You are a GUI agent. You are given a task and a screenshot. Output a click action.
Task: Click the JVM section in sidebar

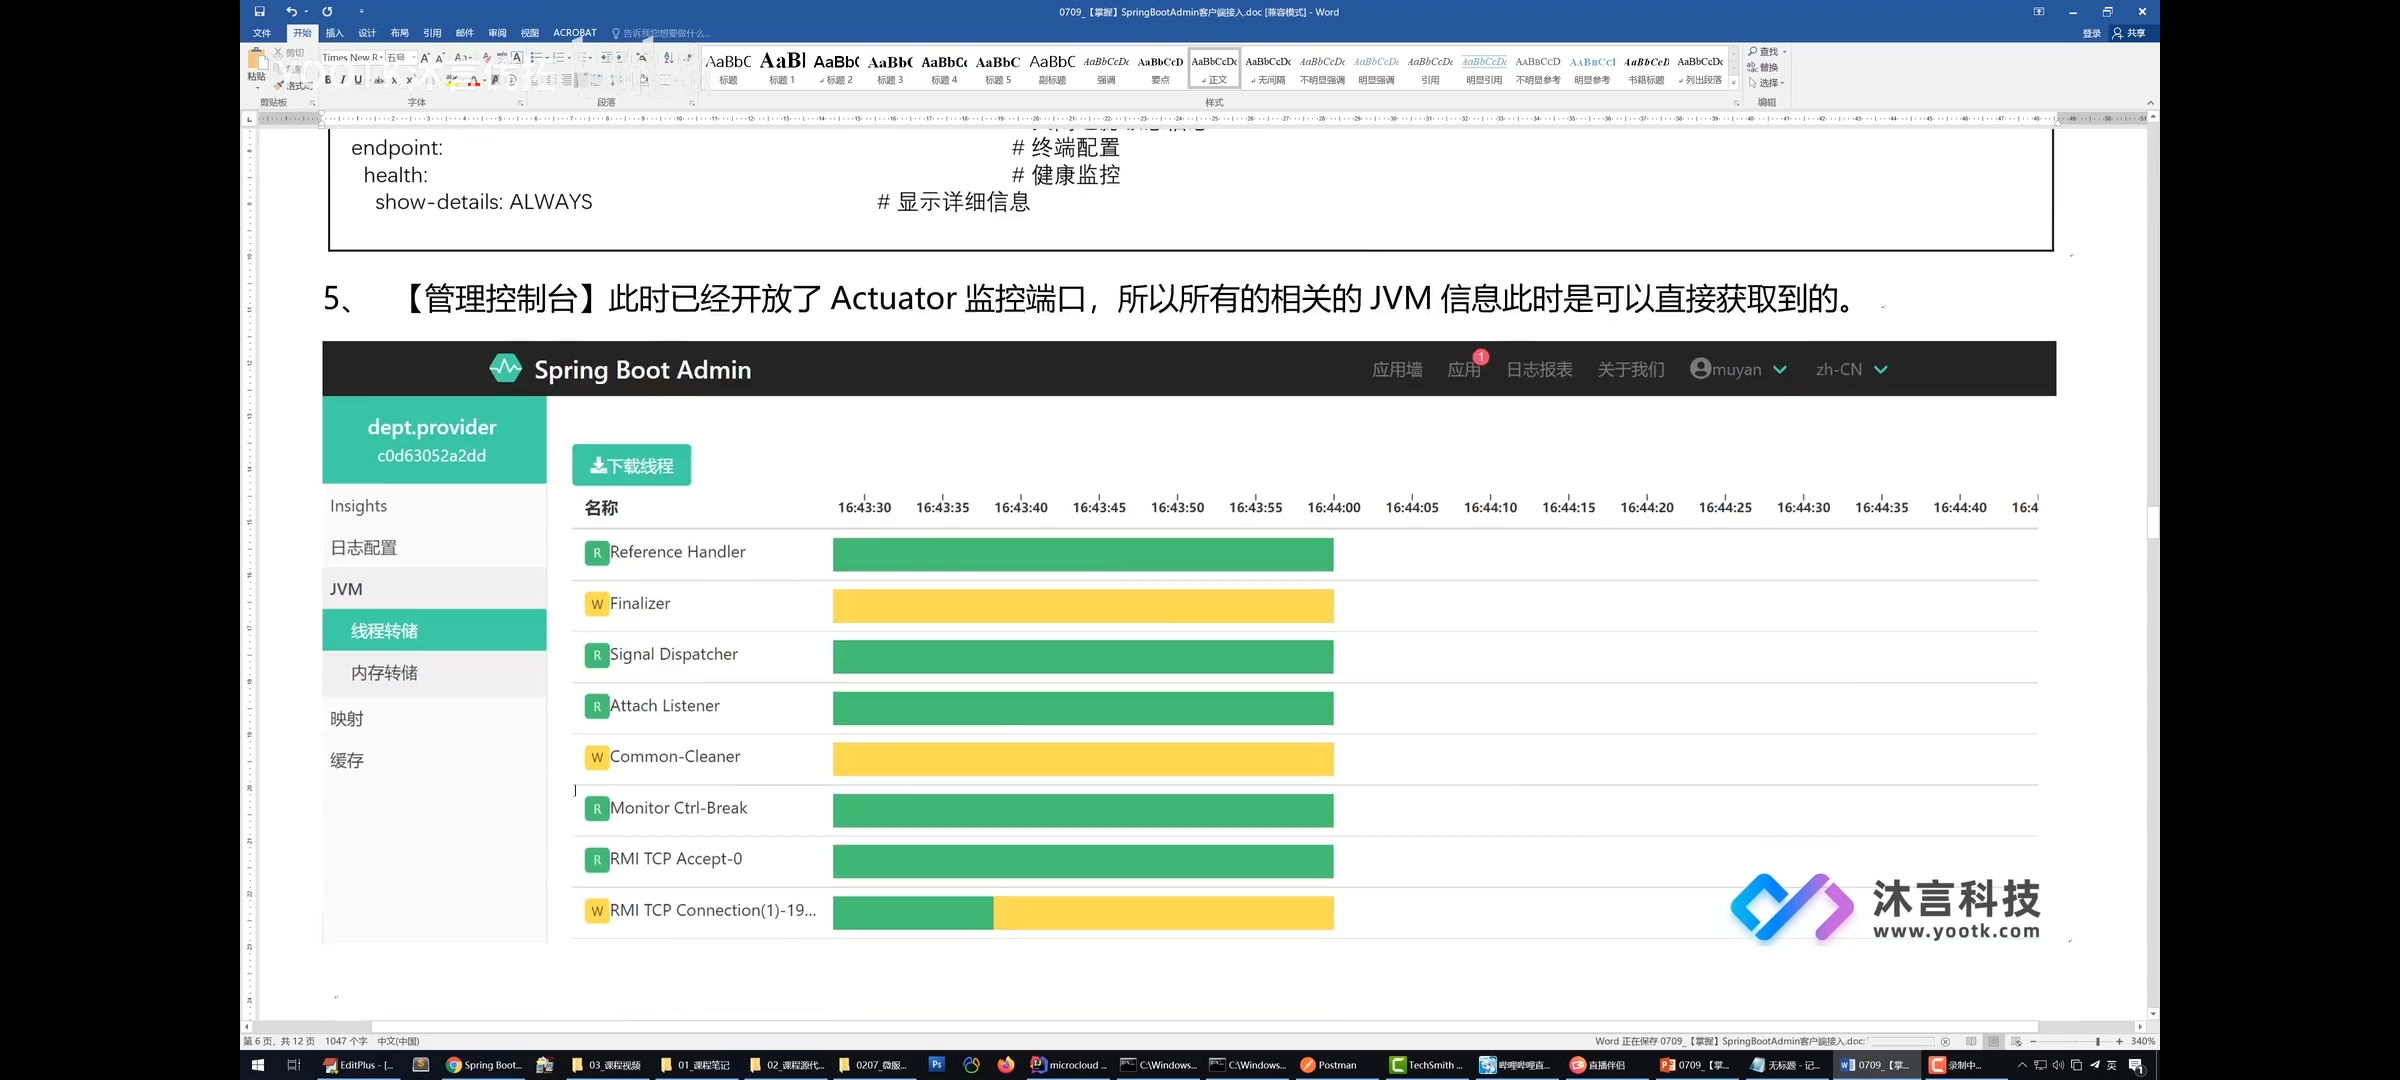(344, 587)
